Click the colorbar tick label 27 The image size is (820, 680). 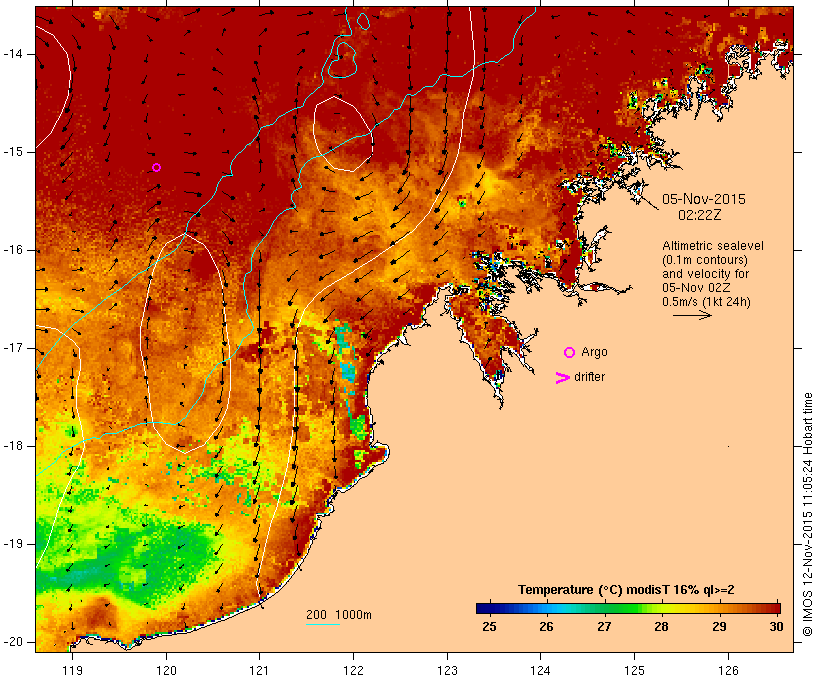[605, 627]
